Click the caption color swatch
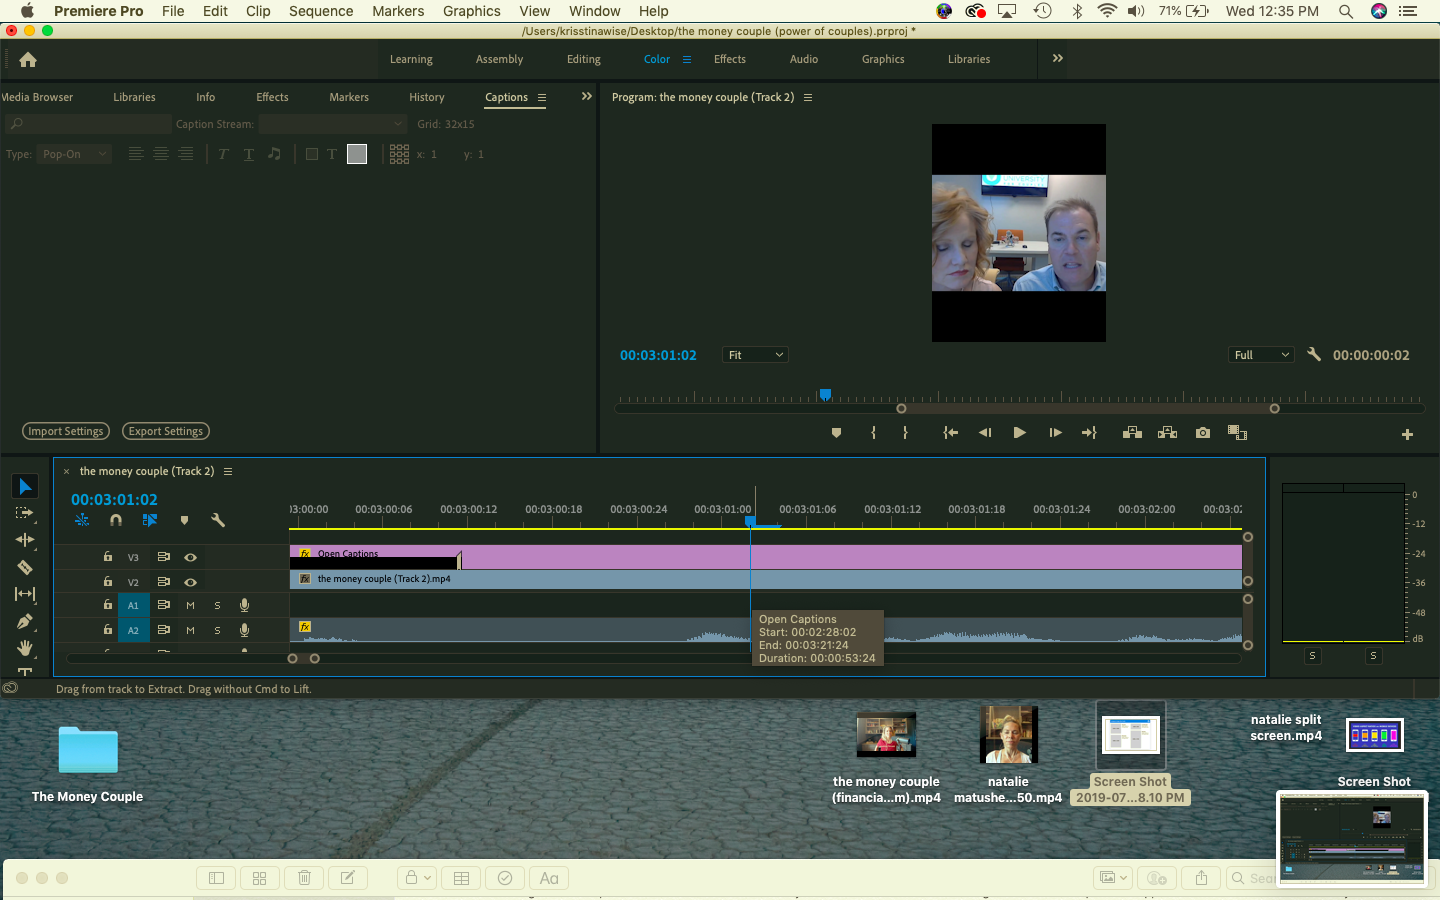The width and height of the screenshot is (1440, 900). pyautogui.click(x=357, y=154)
